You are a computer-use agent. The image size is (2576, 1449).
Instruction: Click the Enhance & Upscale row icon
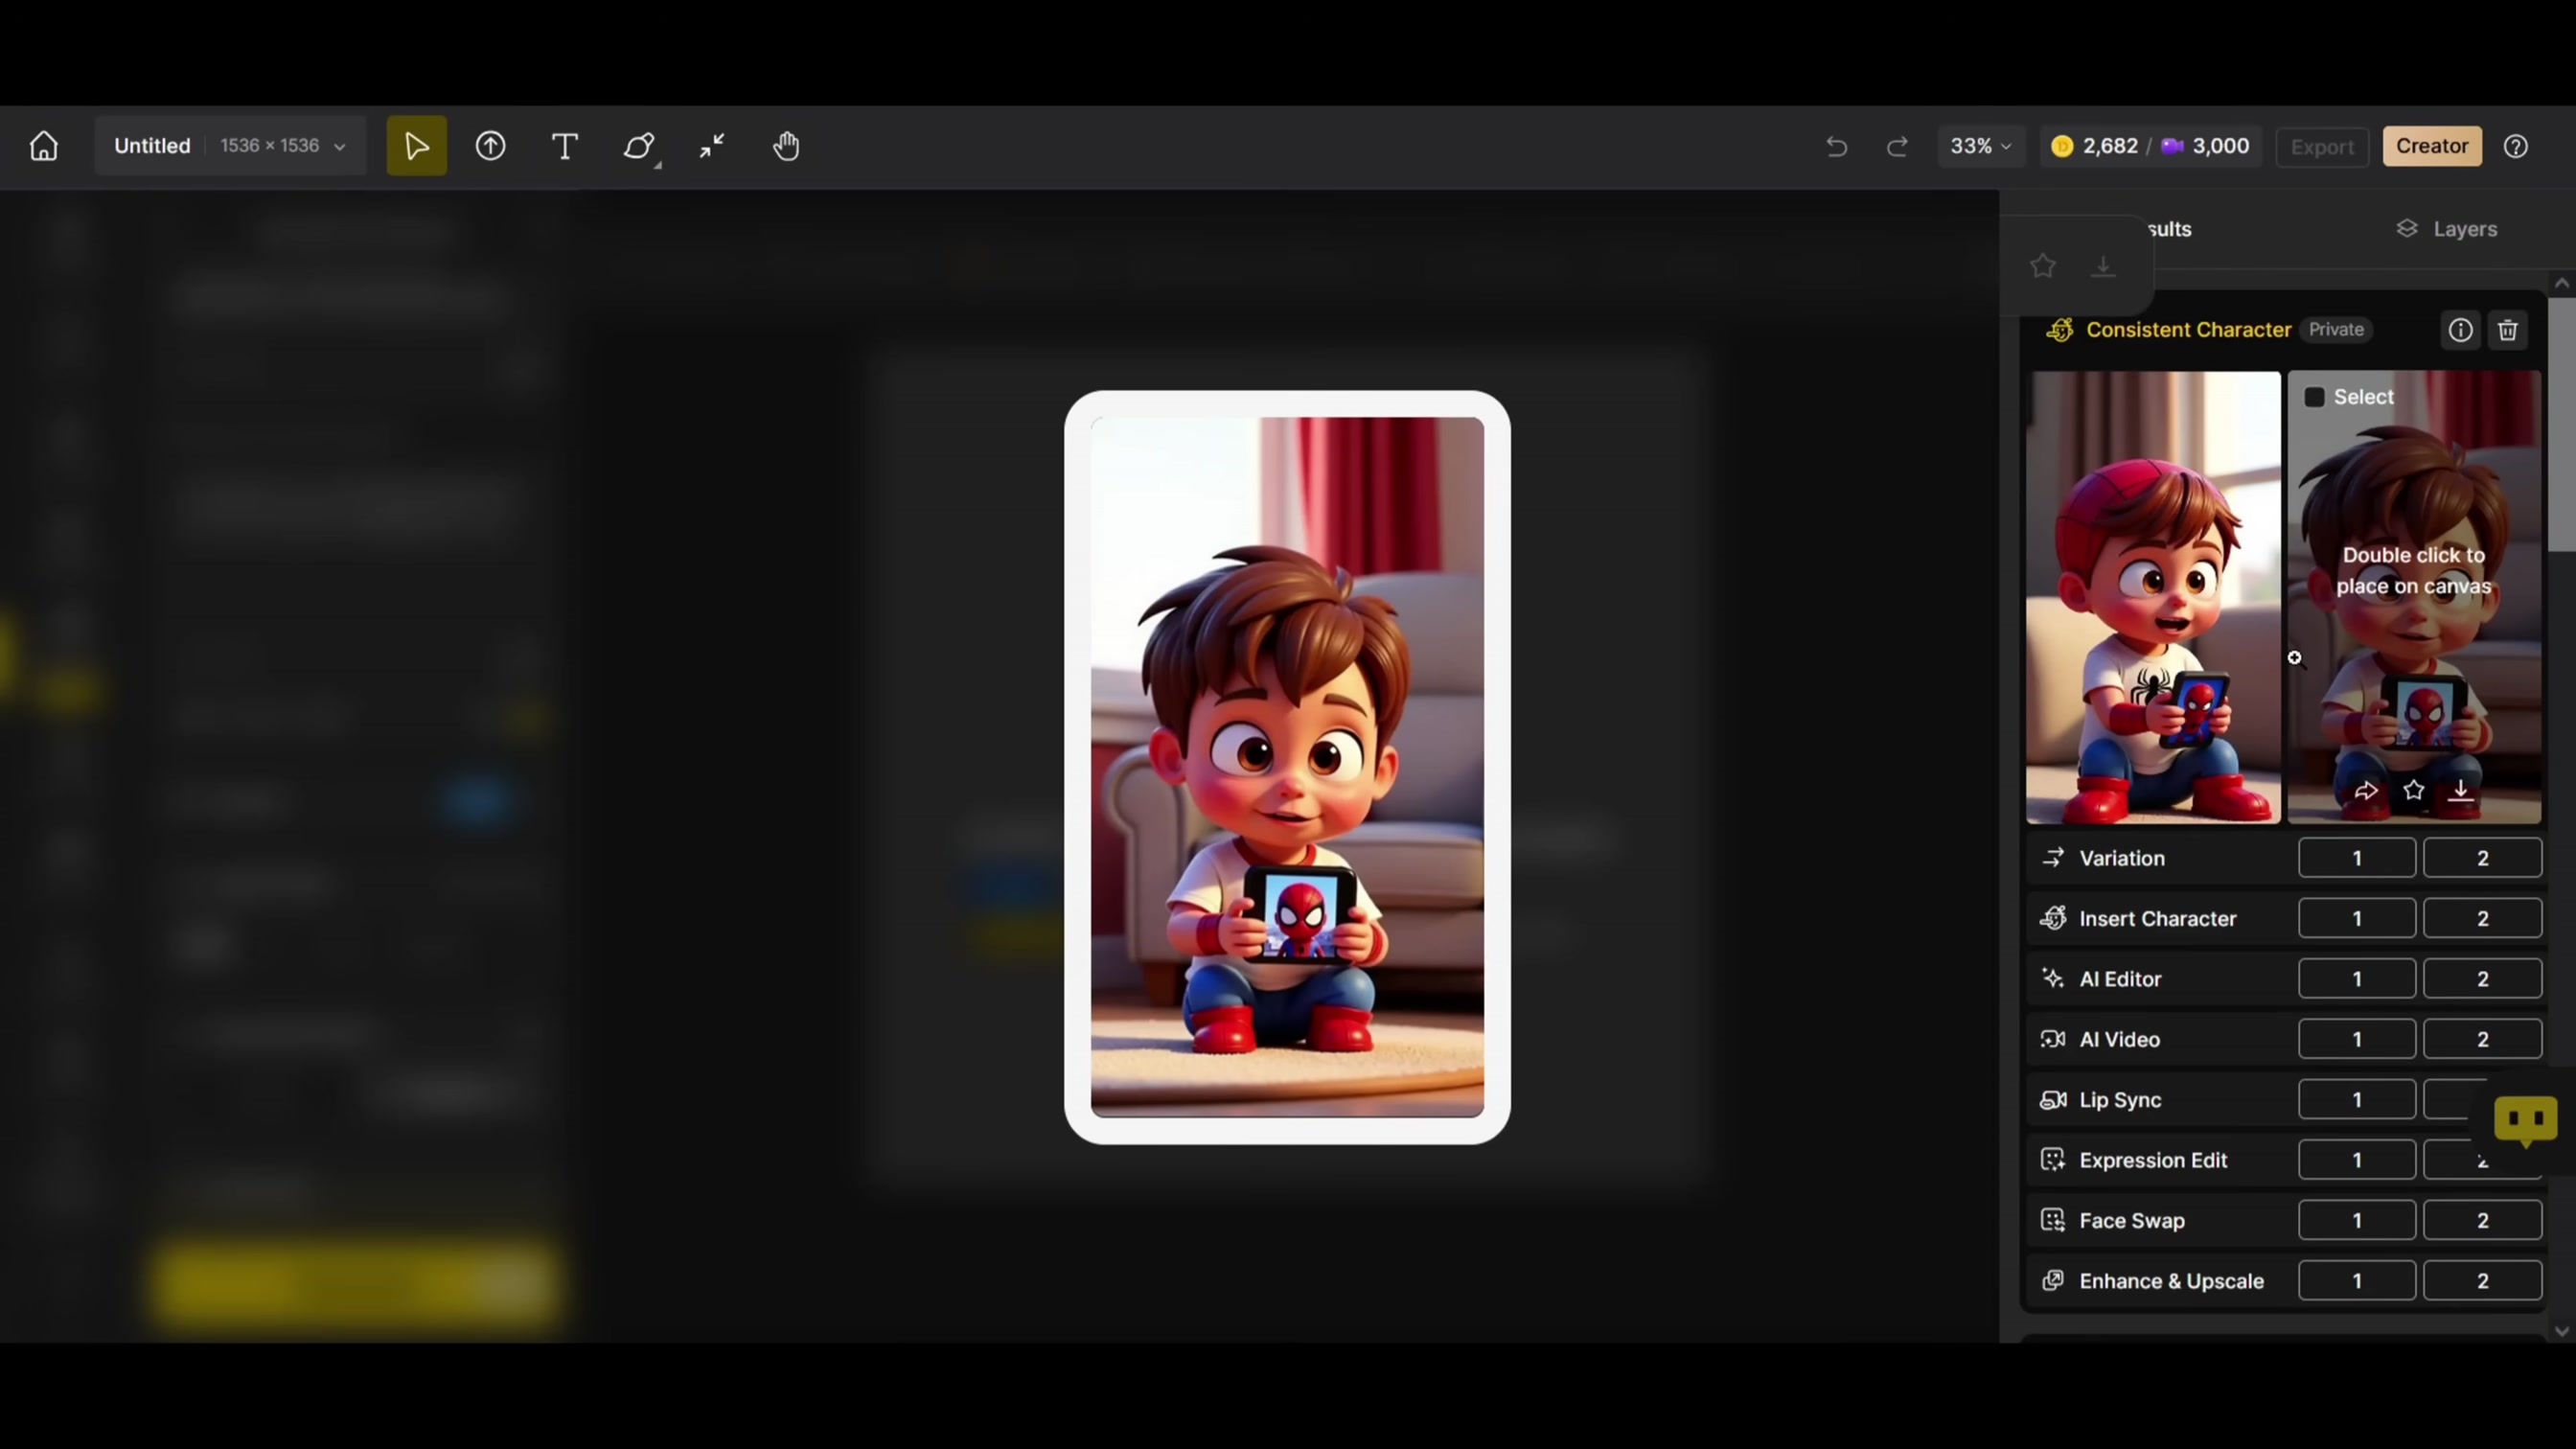[x=2053, y=1281]
